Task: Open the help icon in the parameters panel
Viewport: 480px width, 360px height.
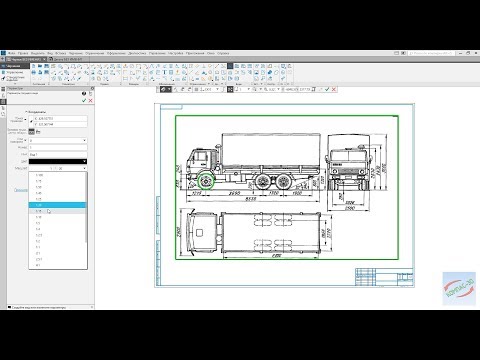Action: [x=84, y=94]
